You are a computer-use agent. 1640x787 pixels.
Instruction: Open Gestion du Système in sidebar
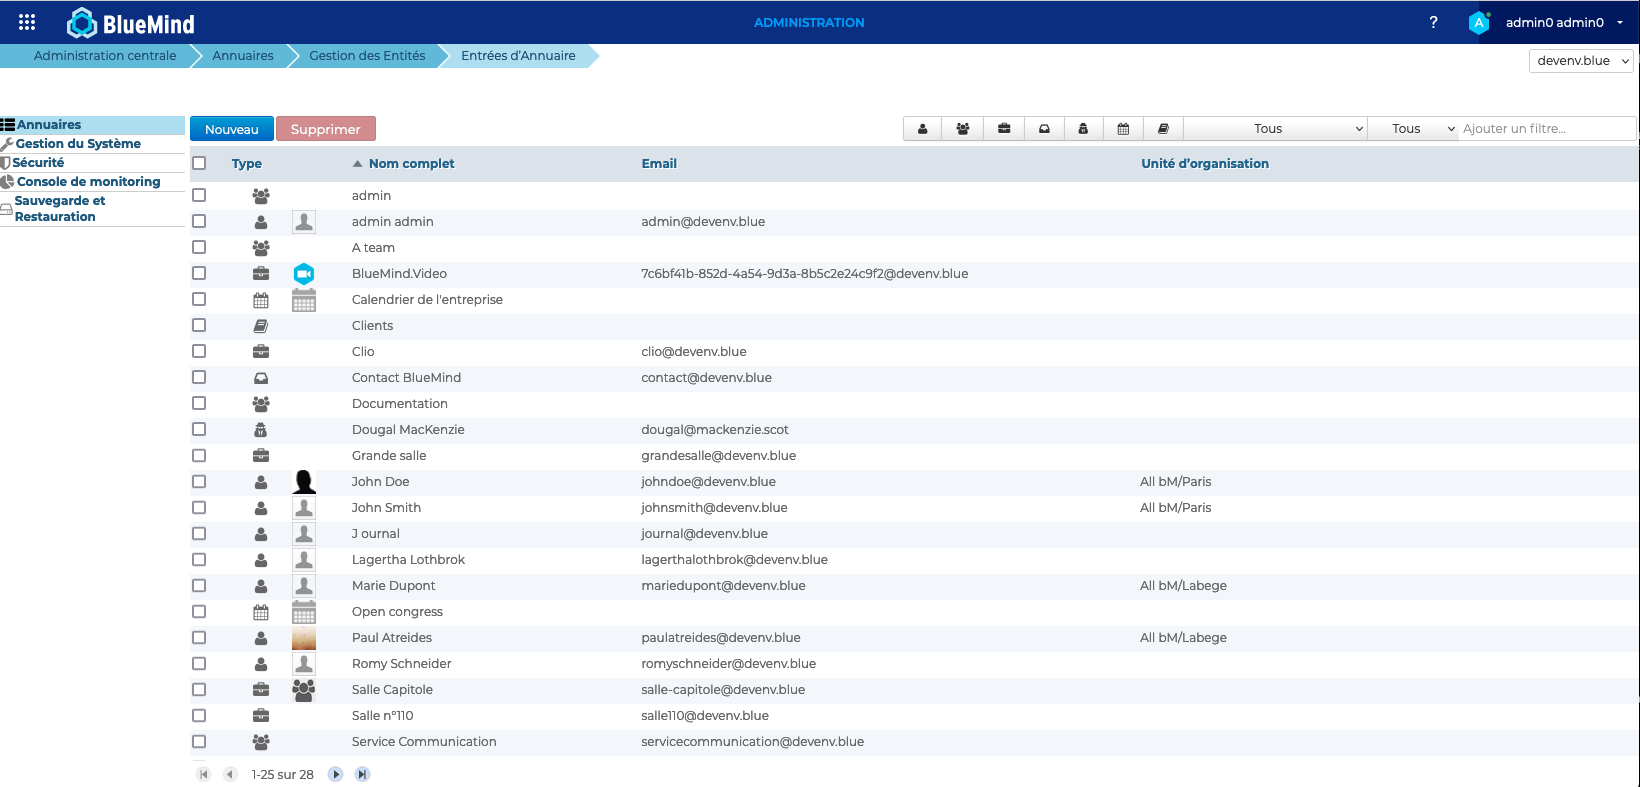click(x=78, y=143)
